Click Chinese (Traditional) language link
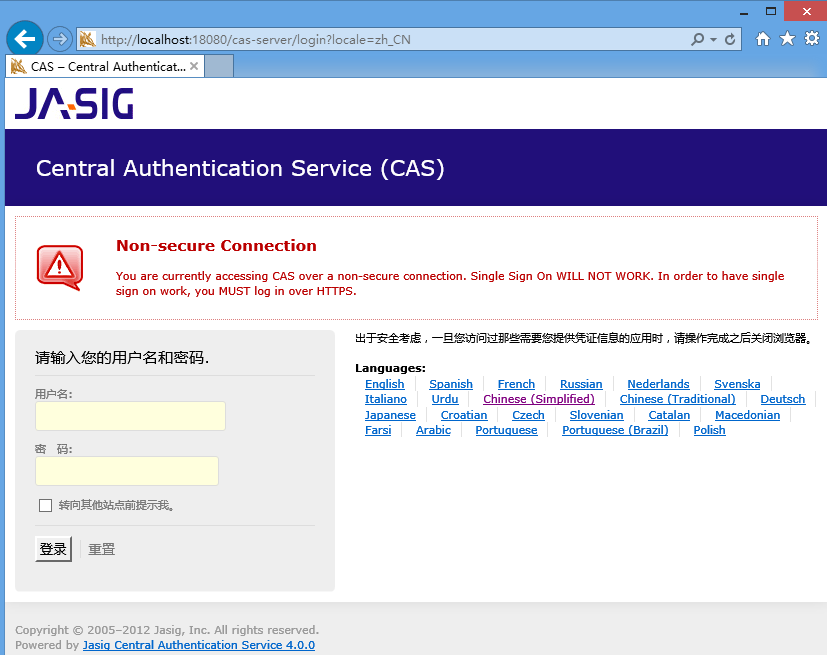This screenshot has width=827, height=655. [678, 399]
